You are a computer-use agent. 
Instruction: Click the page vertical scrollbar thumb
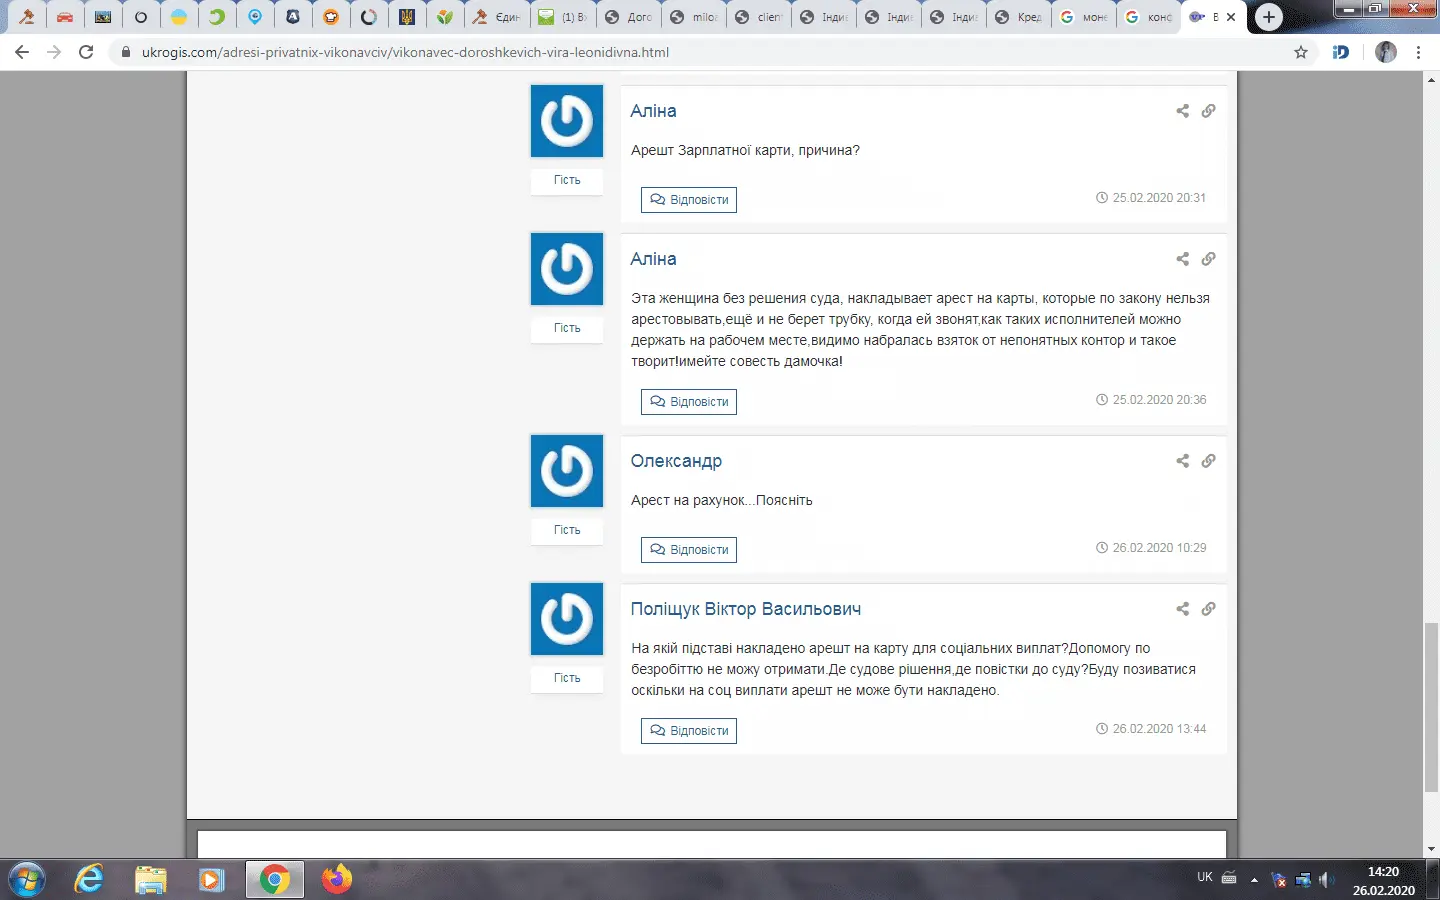(x=1431, y=705)
